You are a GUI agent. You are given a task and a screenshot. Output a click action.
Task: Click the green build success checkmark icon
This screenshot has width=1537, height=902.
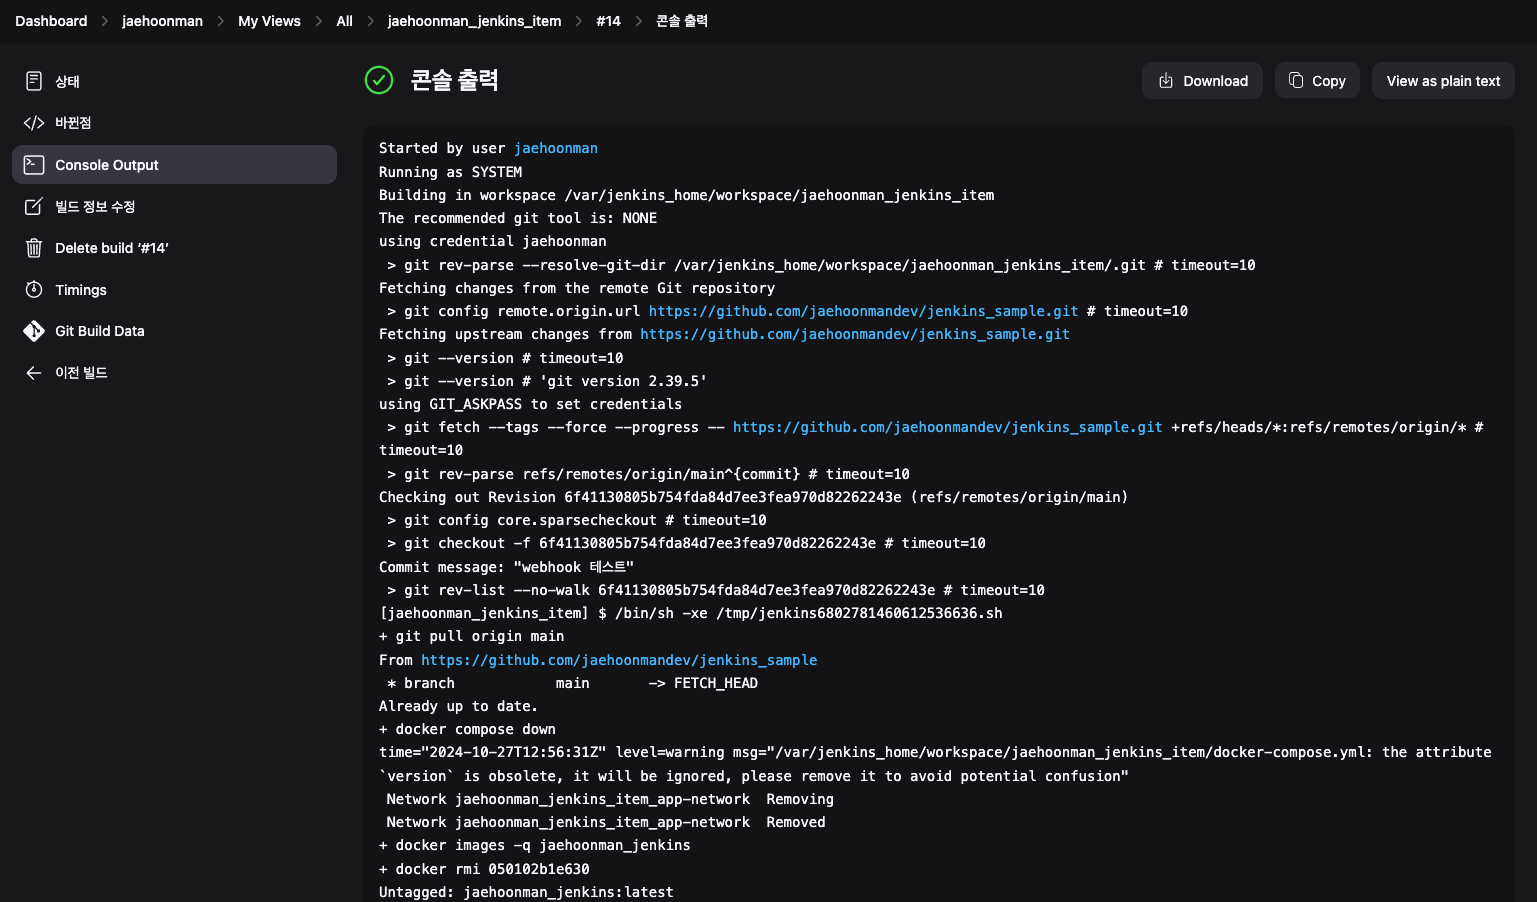[379, 80]
